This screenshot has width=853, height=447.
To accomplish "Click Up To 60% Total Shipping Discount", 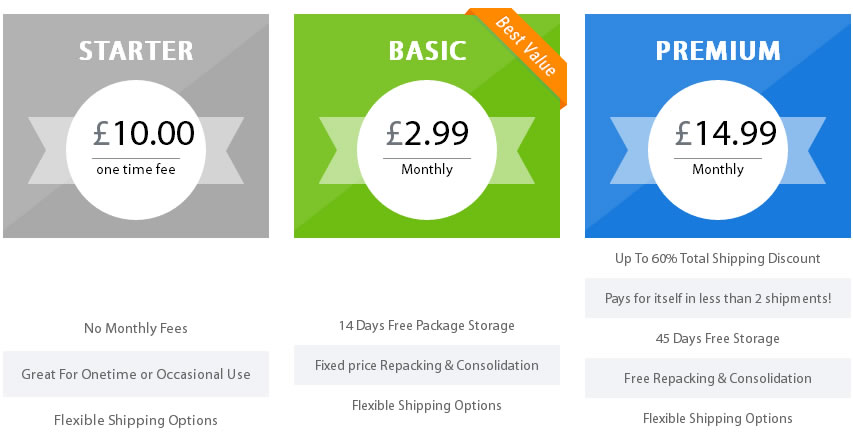I will [718, 258].
